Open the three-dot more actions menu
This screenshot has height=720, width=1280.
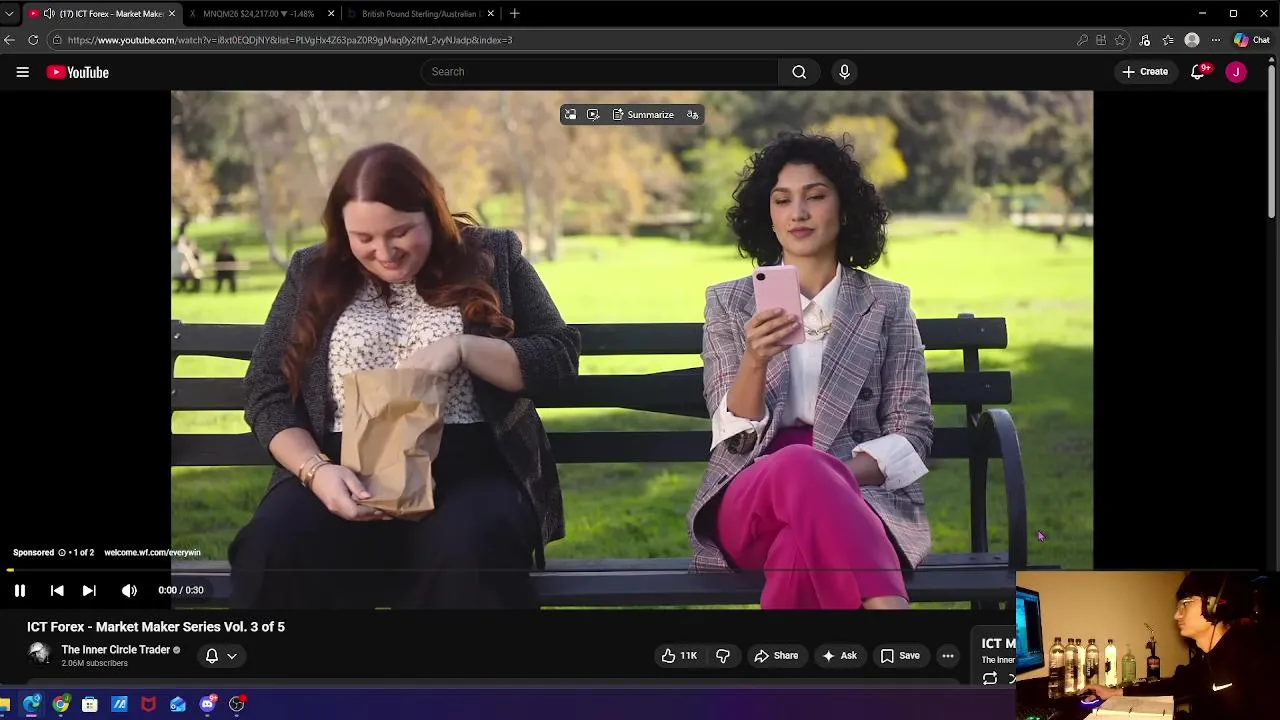click(x=948, y=656)
